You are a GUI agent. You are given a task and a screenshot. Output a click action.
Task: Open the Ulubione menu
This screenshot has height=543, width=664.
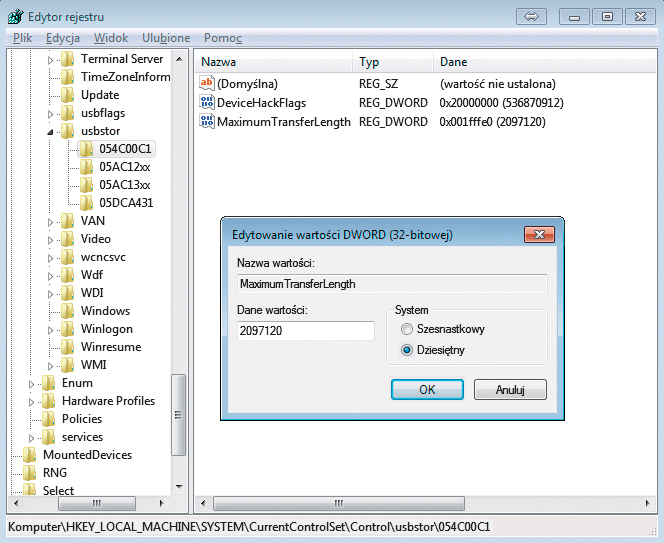(x=166, y=38)
